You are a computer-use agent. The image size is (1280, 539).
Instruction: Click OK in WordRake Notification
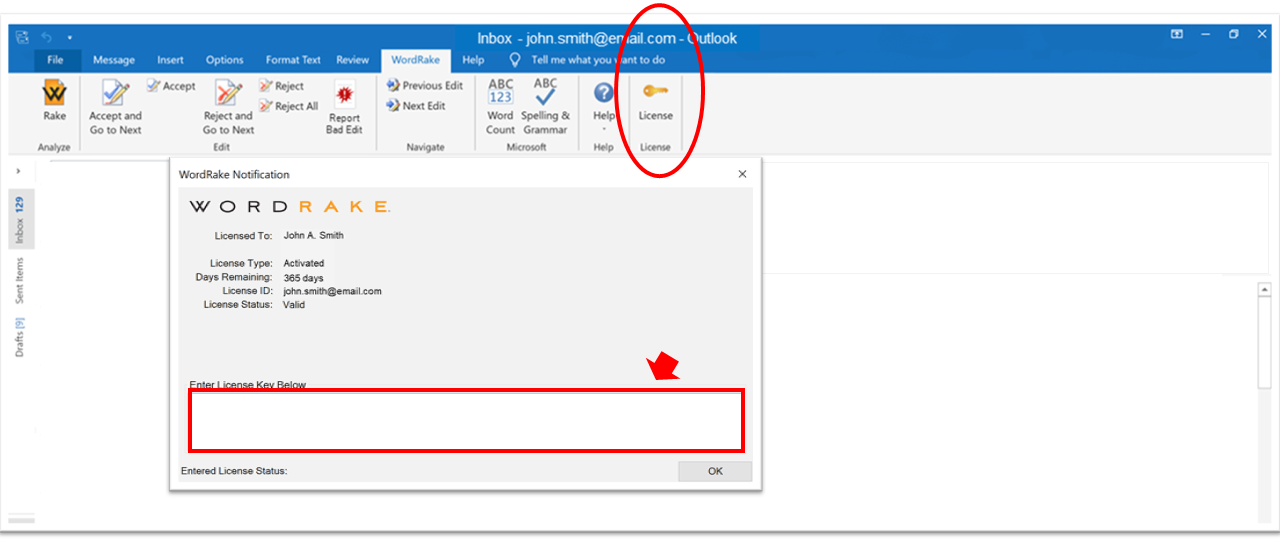pyautogui.click(x=715, y=471)
